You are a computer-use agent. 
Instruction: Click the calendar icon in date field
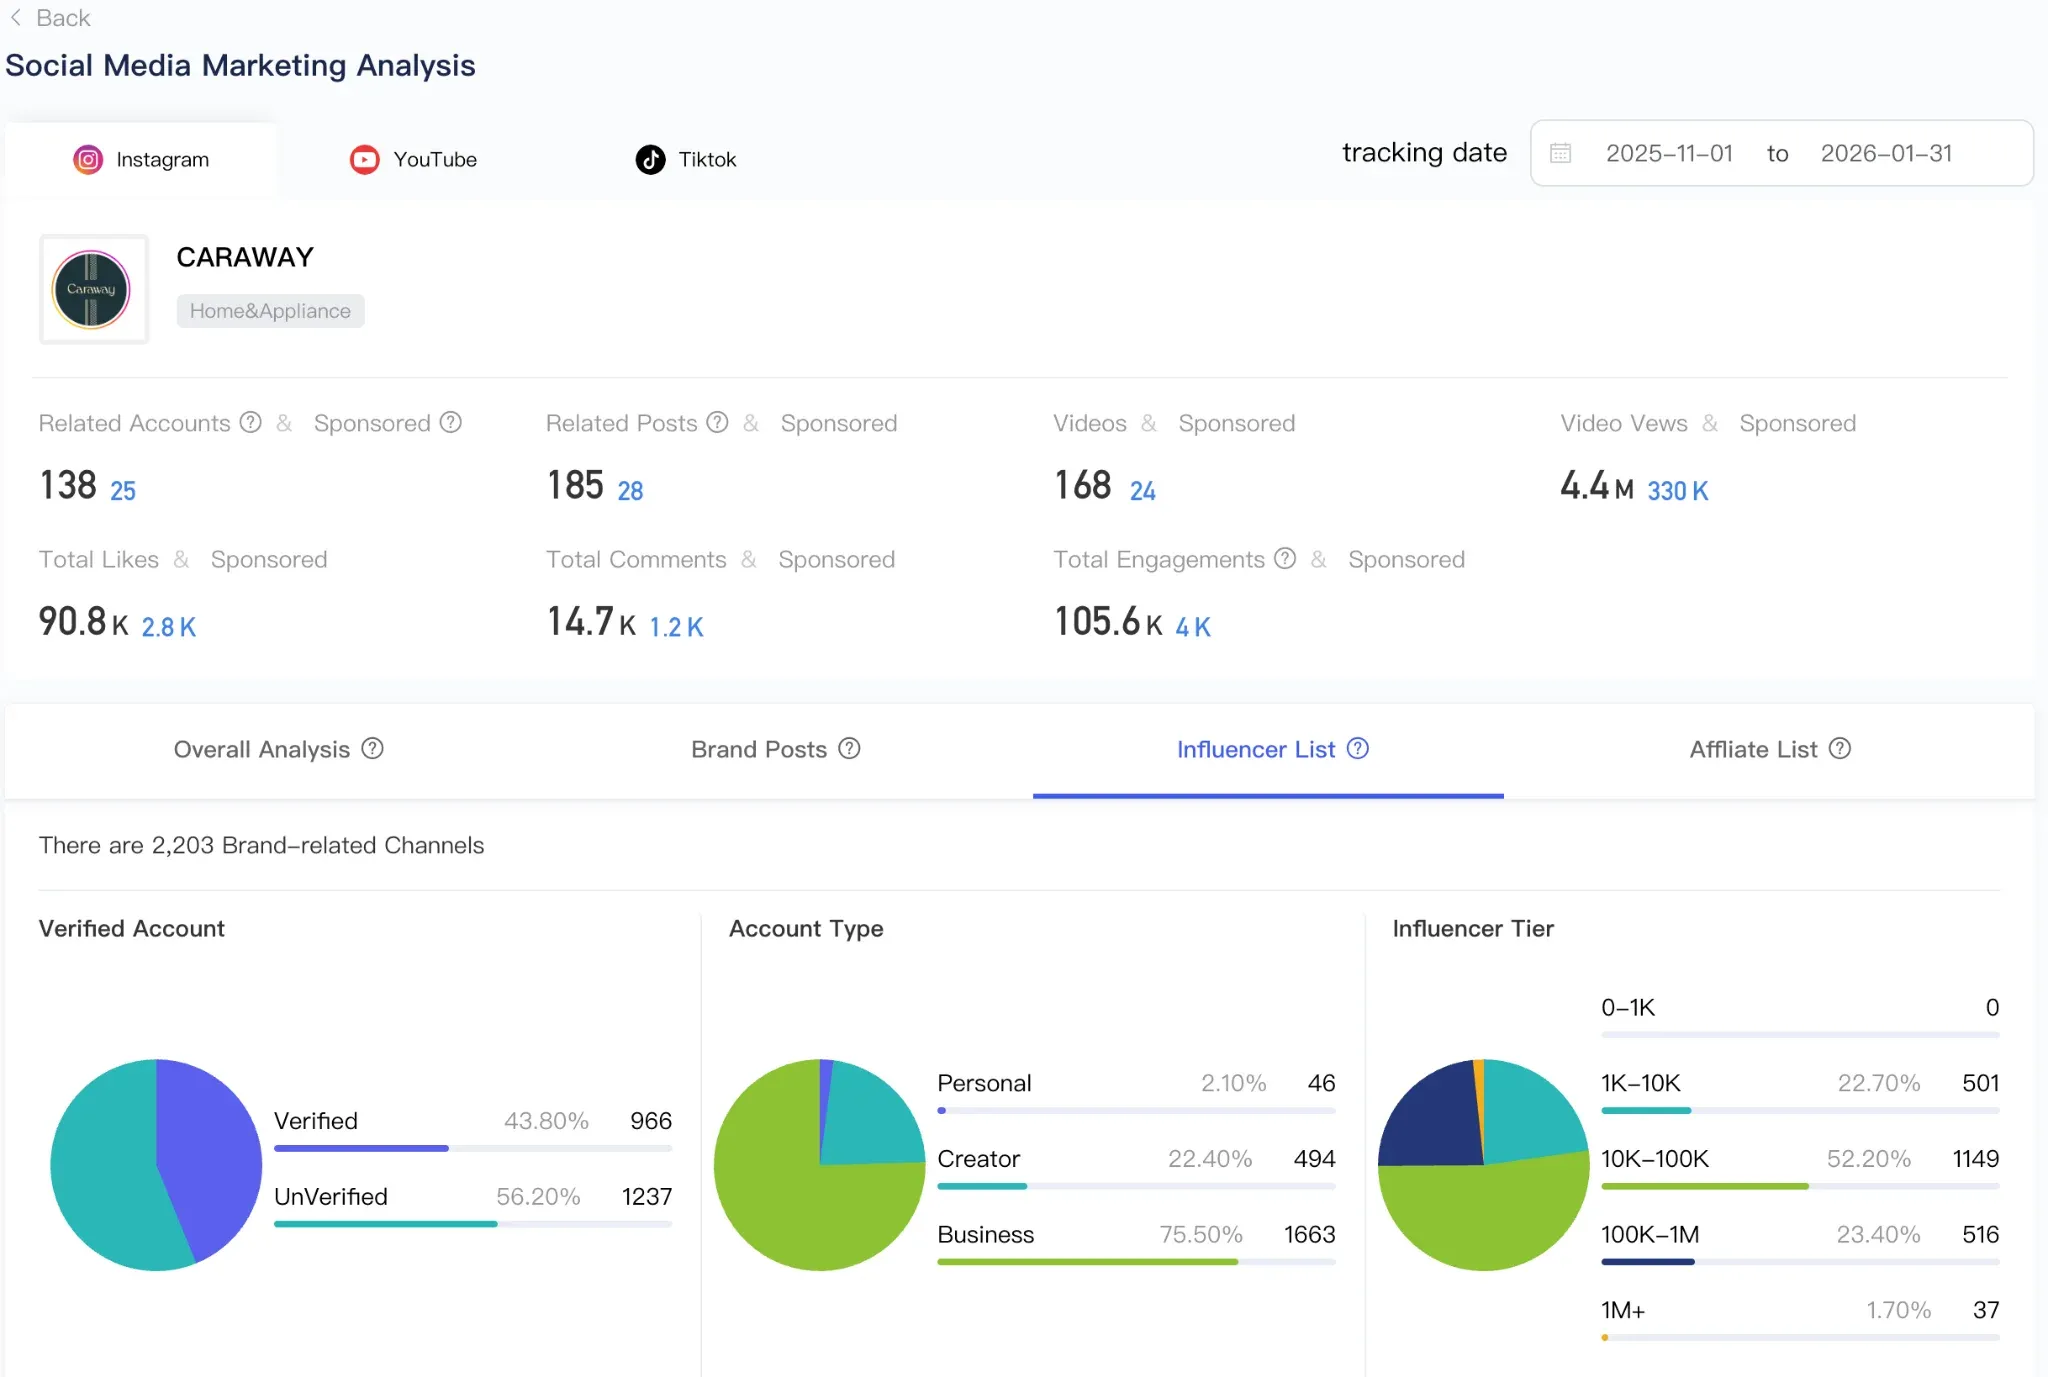point(1560,153)
